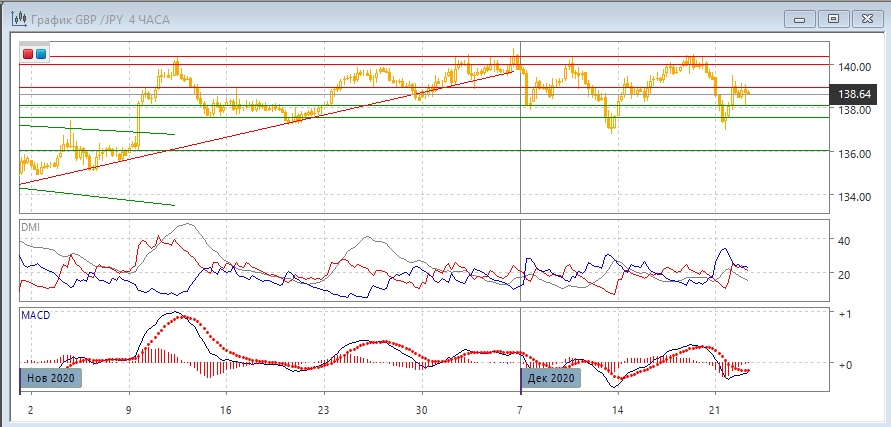Click the 138.00 price axis label

tap(854, 110)
